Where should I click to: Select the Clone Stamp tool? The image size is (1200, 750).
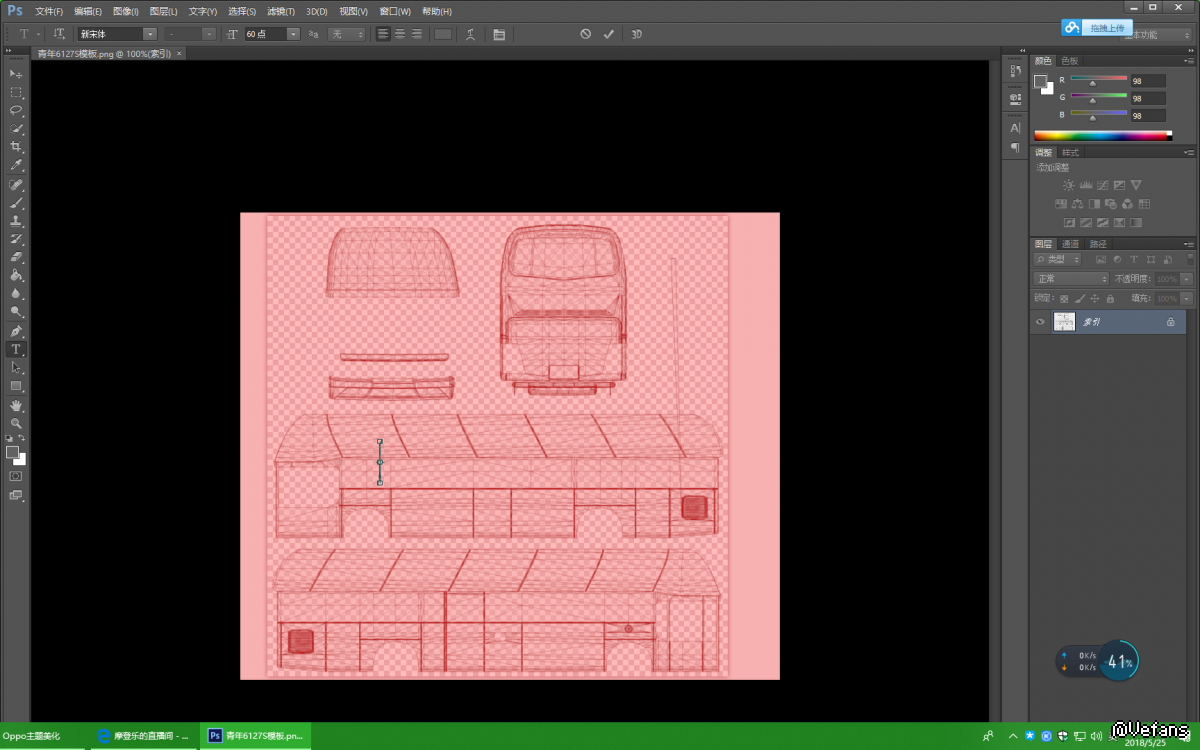coord(16,221)
